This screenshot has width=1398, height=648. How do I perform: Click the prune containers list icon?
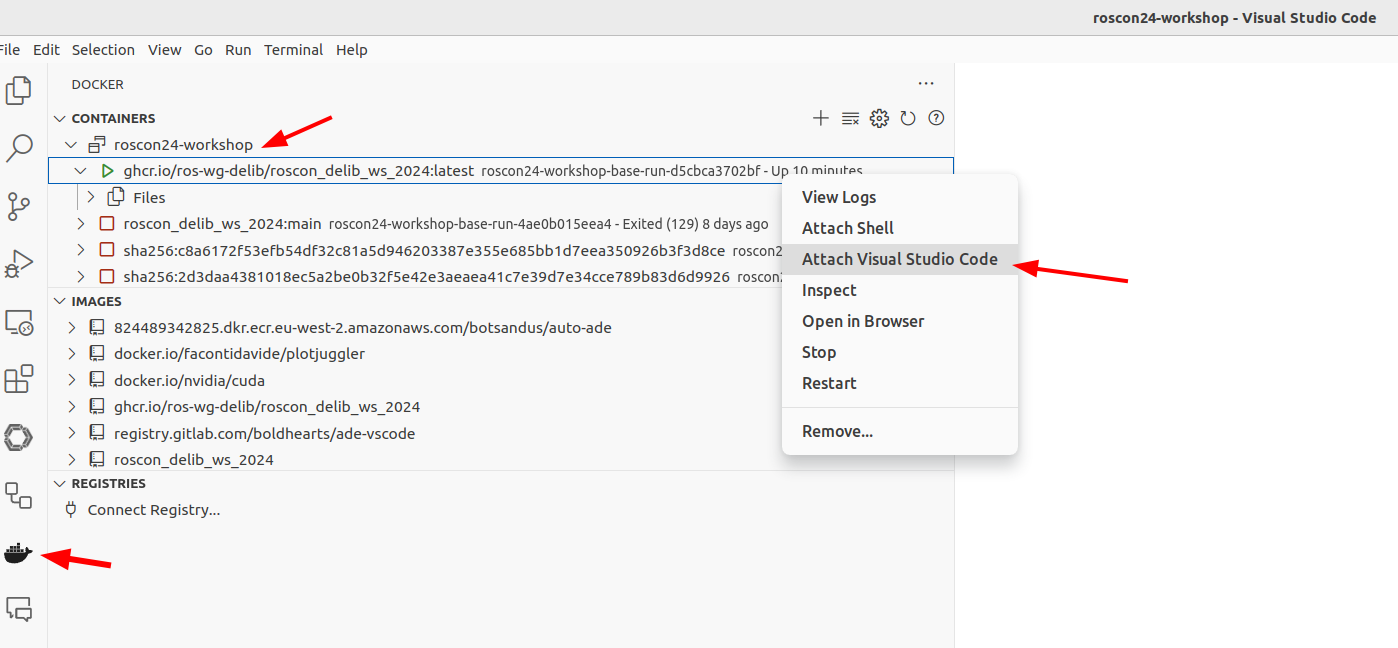coord(850,118)
